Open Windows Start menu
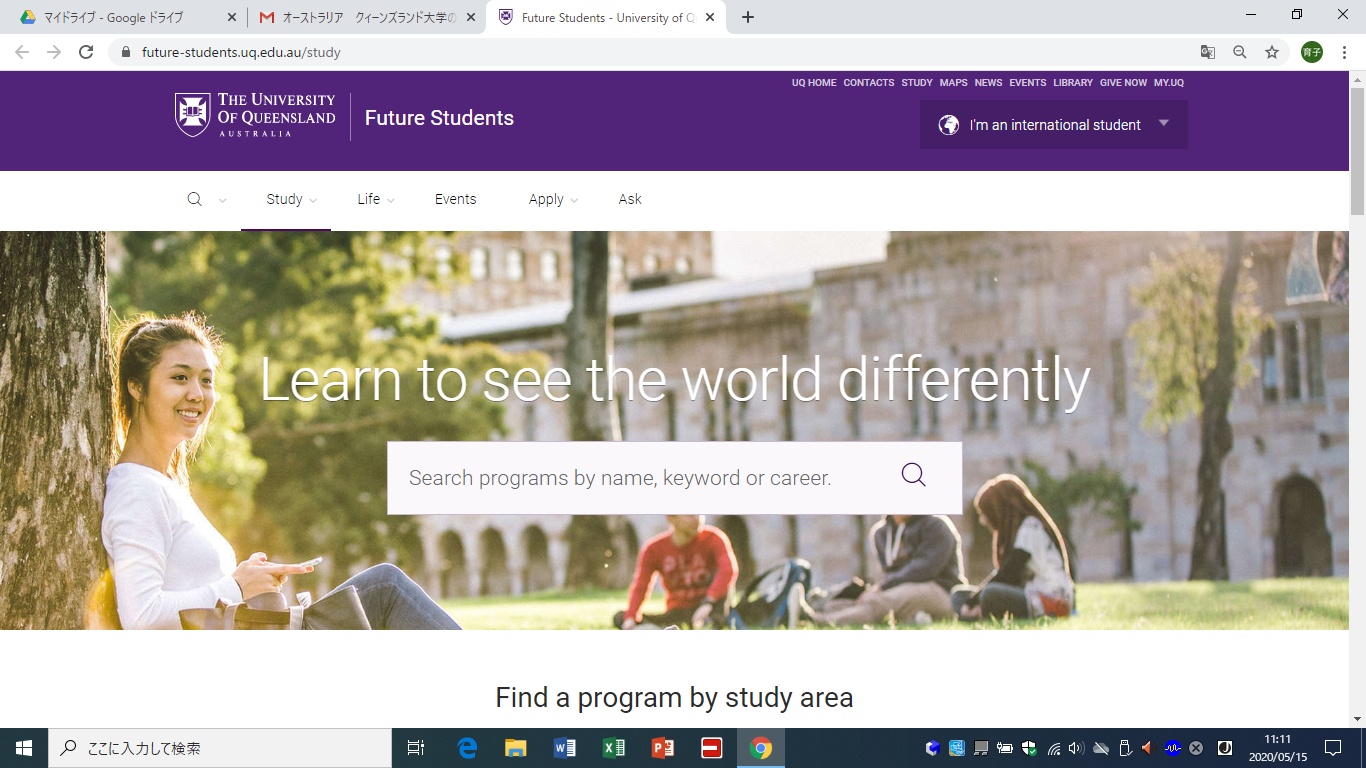 click(x=24, y=748)
